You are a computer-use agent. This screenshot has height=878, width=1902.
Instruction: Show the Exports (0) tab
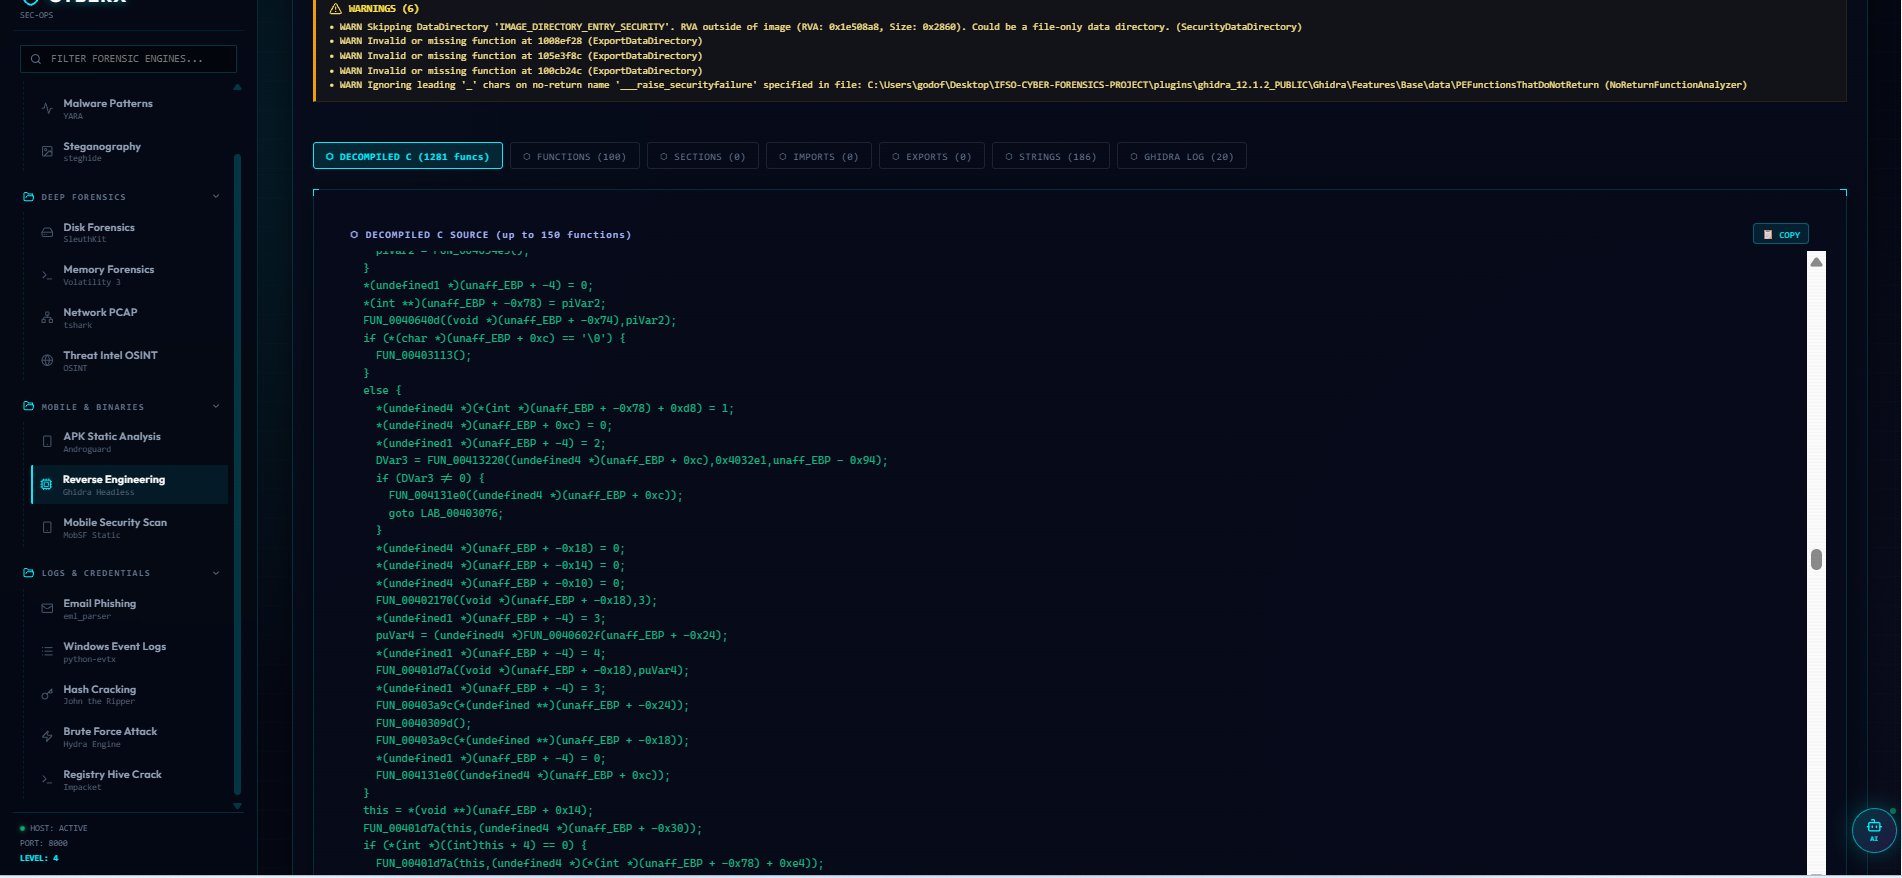pyautogui.click(x=932, y=157)
